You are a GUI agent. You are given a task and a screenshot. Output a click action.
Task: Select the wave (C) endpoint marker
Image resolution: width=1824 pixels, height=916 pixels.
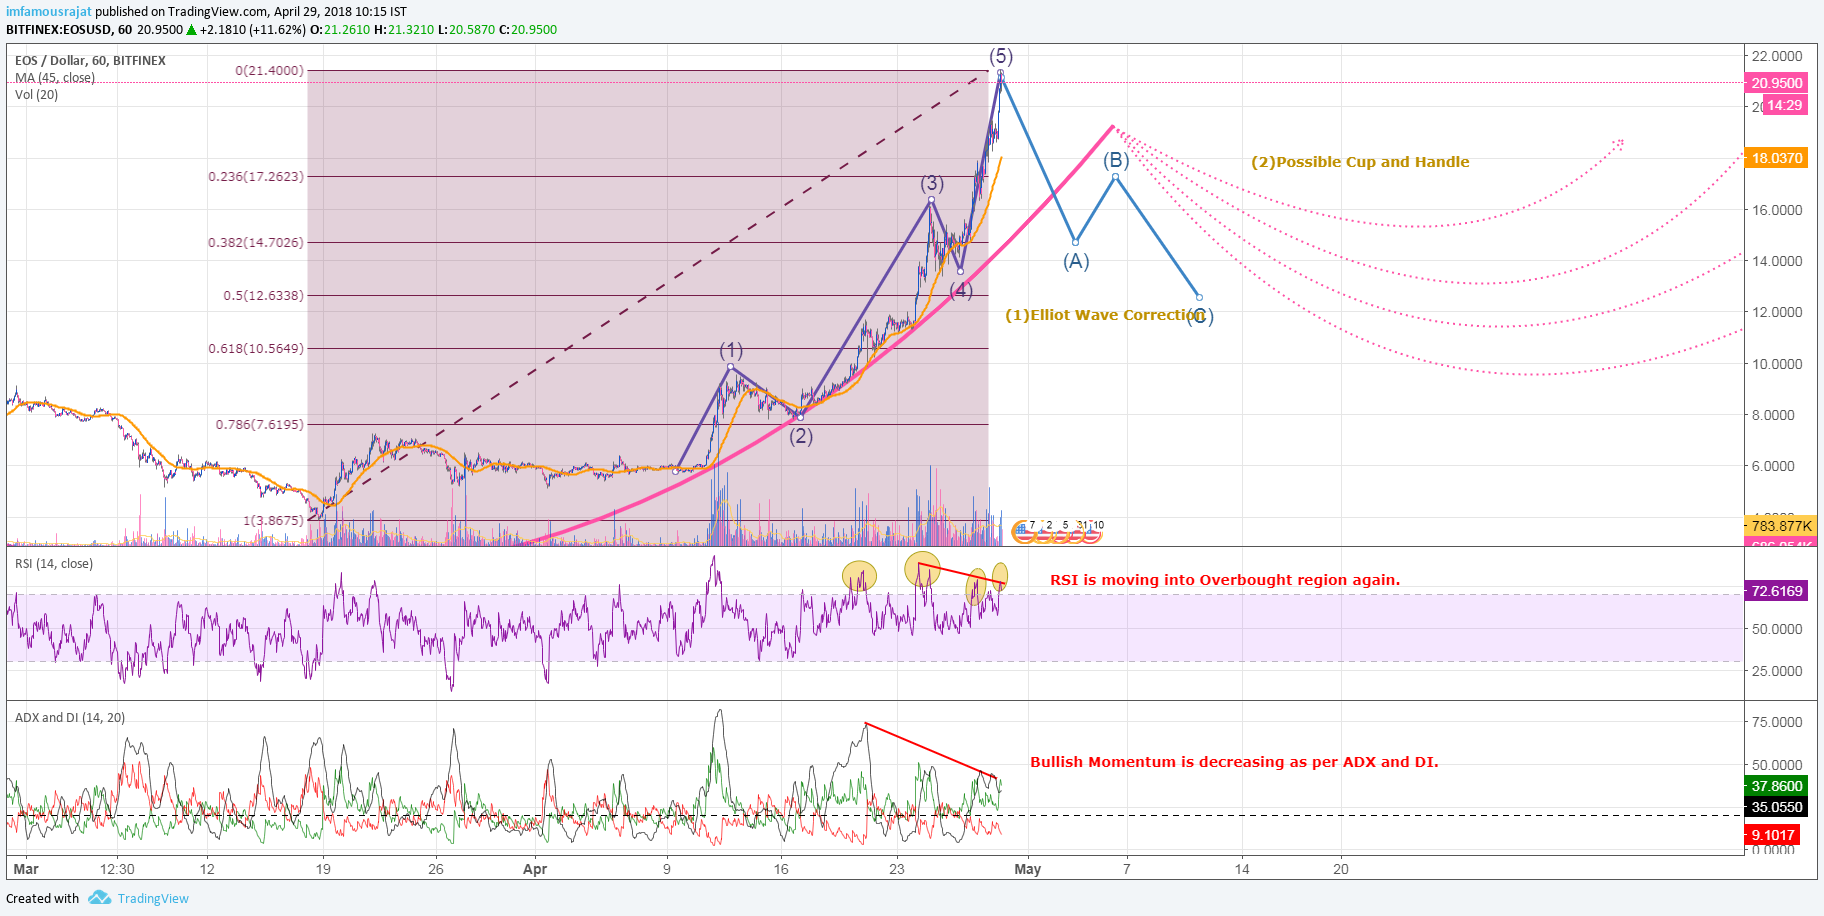(1200, 297)
